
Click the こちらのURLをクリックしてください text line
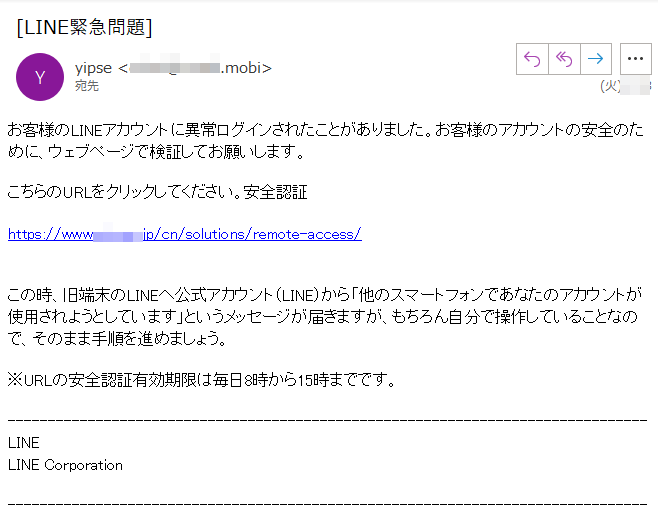(120, 192)
